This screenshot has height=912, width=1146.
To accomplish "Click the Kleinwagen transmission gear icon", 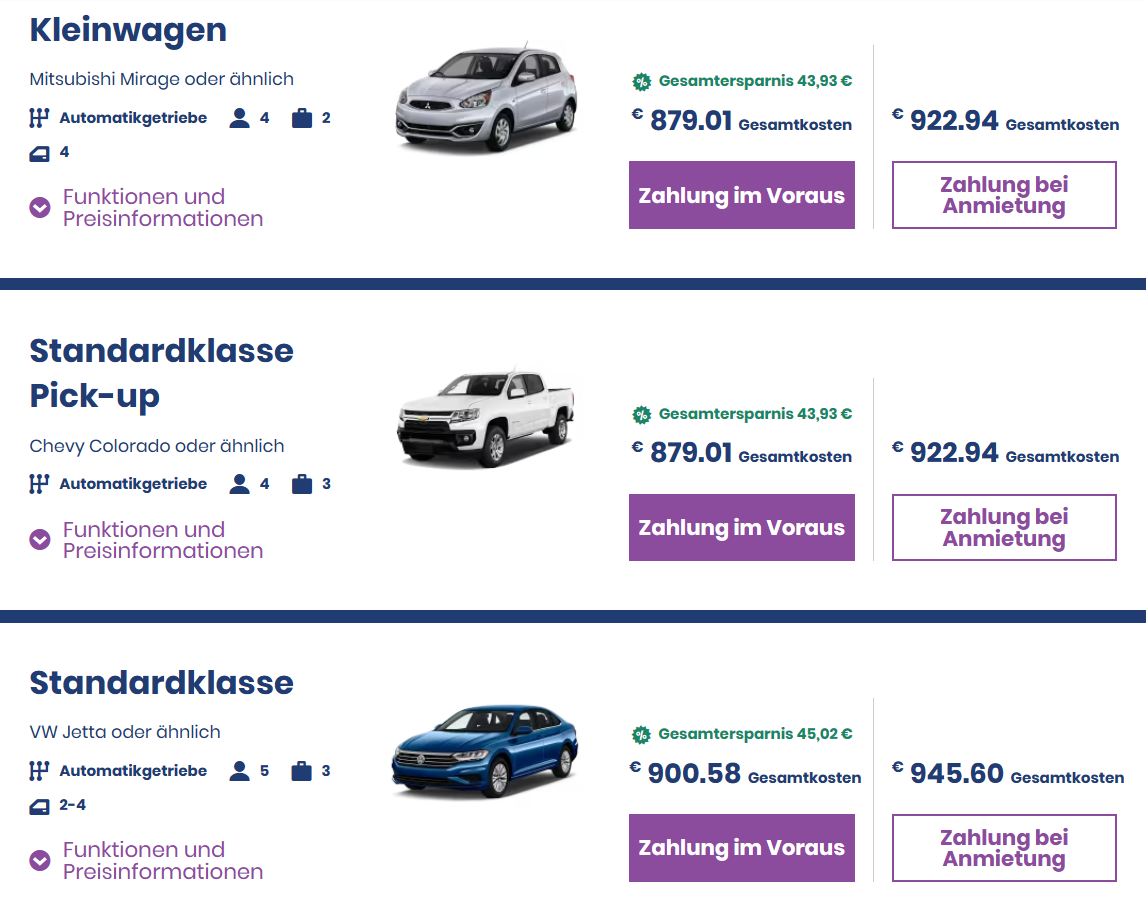I will (39, 118).
